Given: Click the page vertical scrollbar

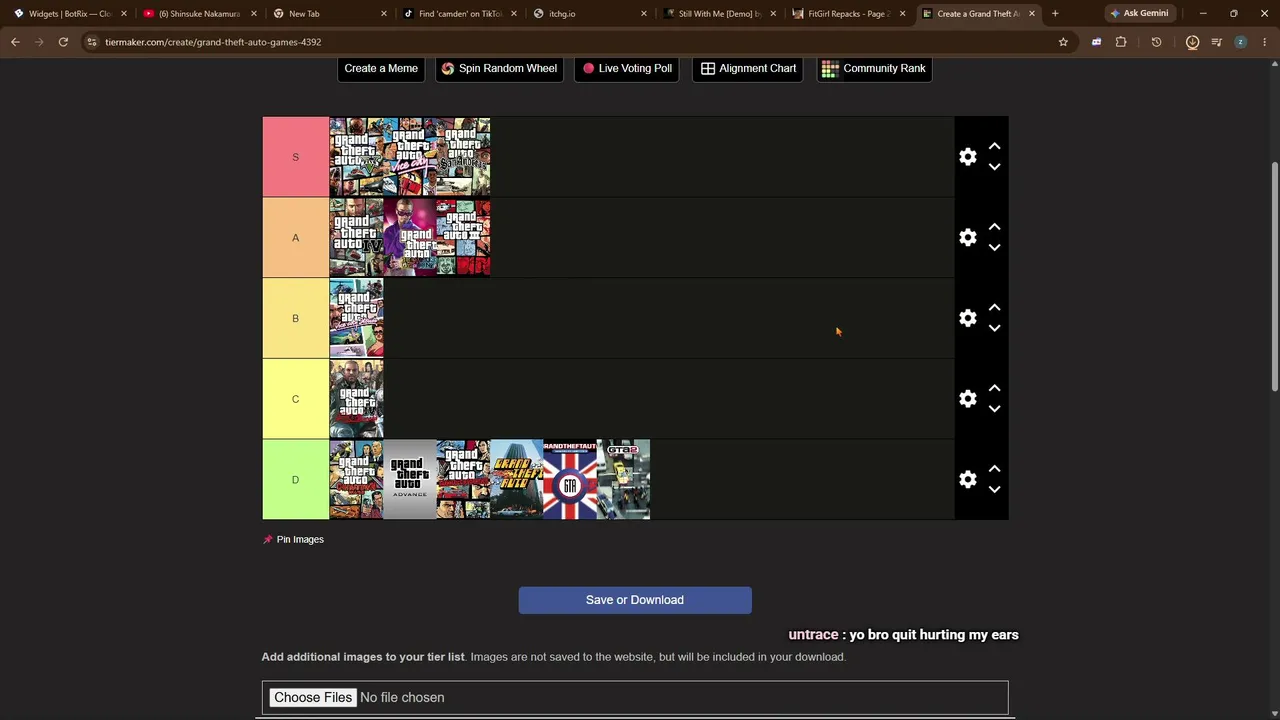Looking at the screenshot, I should tap(1275, 275).
